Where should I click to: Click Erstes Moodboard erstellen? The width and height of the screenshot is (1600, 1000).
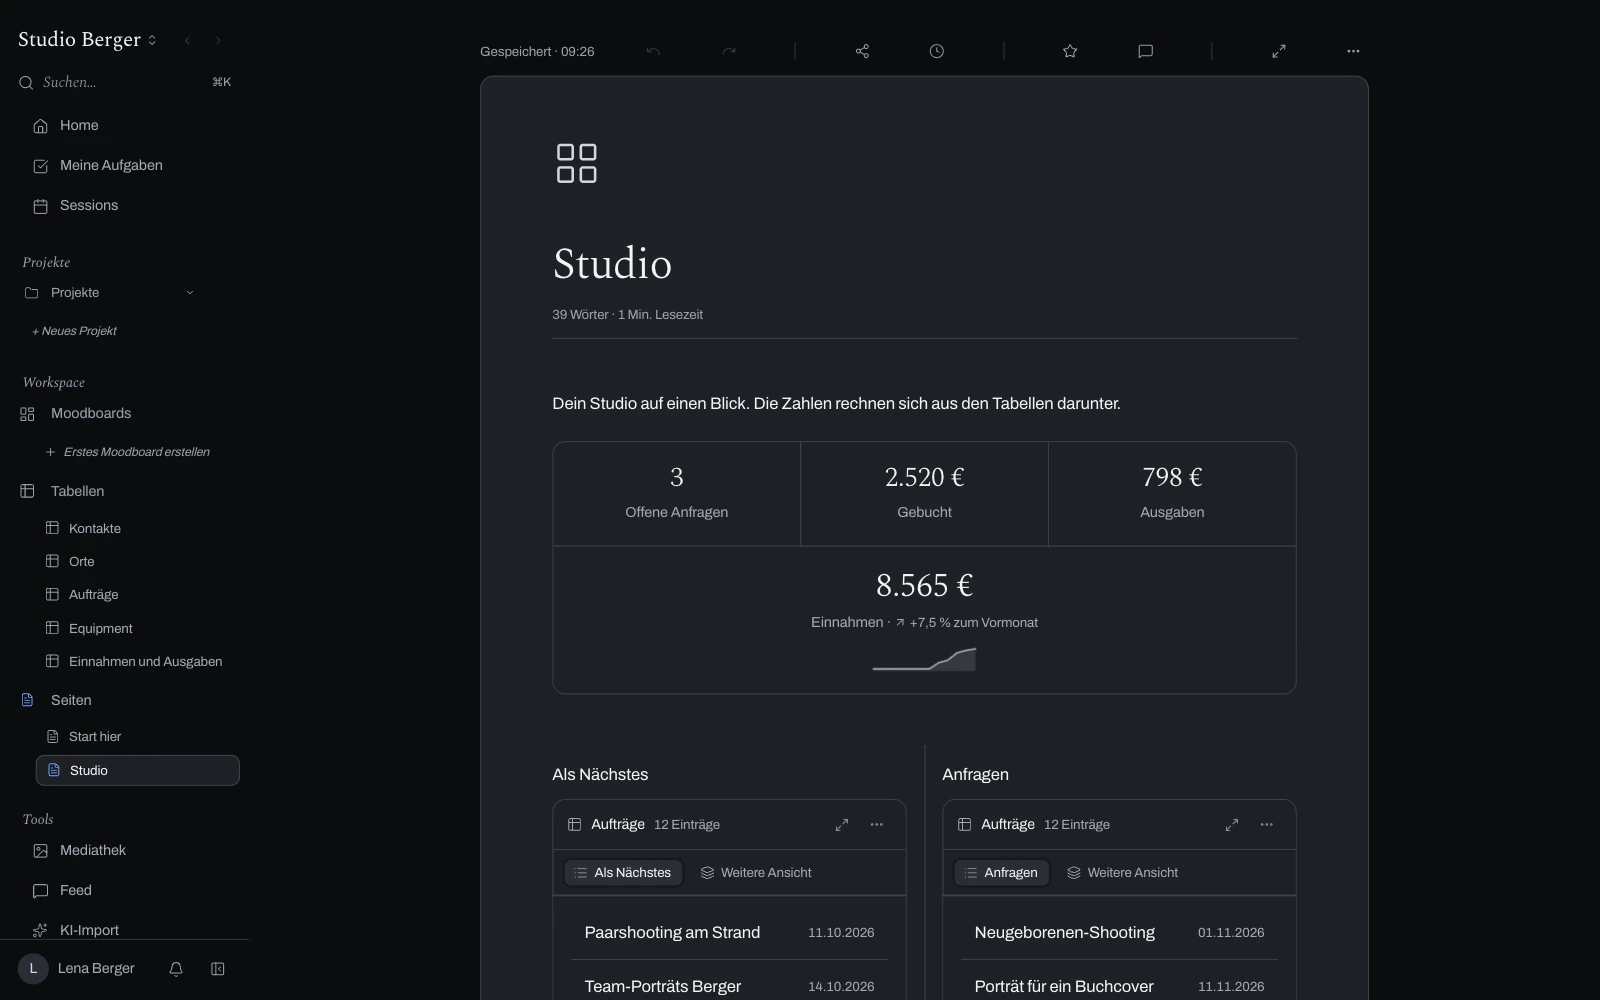click(x=128, y=452)
